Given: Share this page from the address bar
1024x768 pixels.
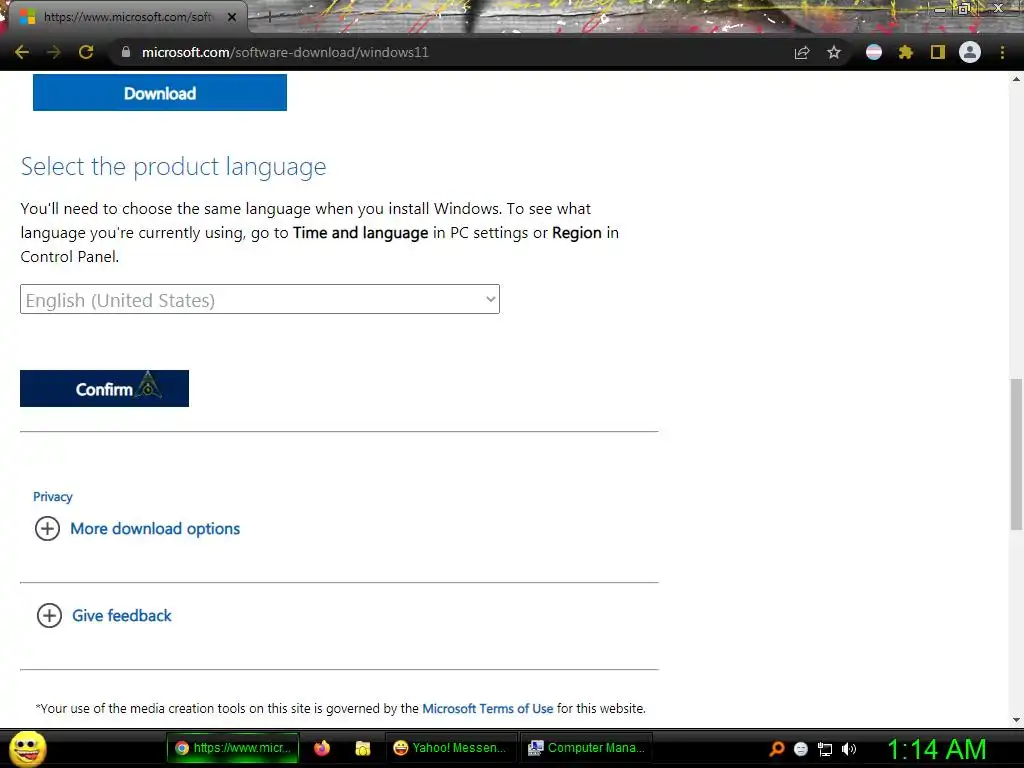Looking at the screenshot, I should pos(802,52).
